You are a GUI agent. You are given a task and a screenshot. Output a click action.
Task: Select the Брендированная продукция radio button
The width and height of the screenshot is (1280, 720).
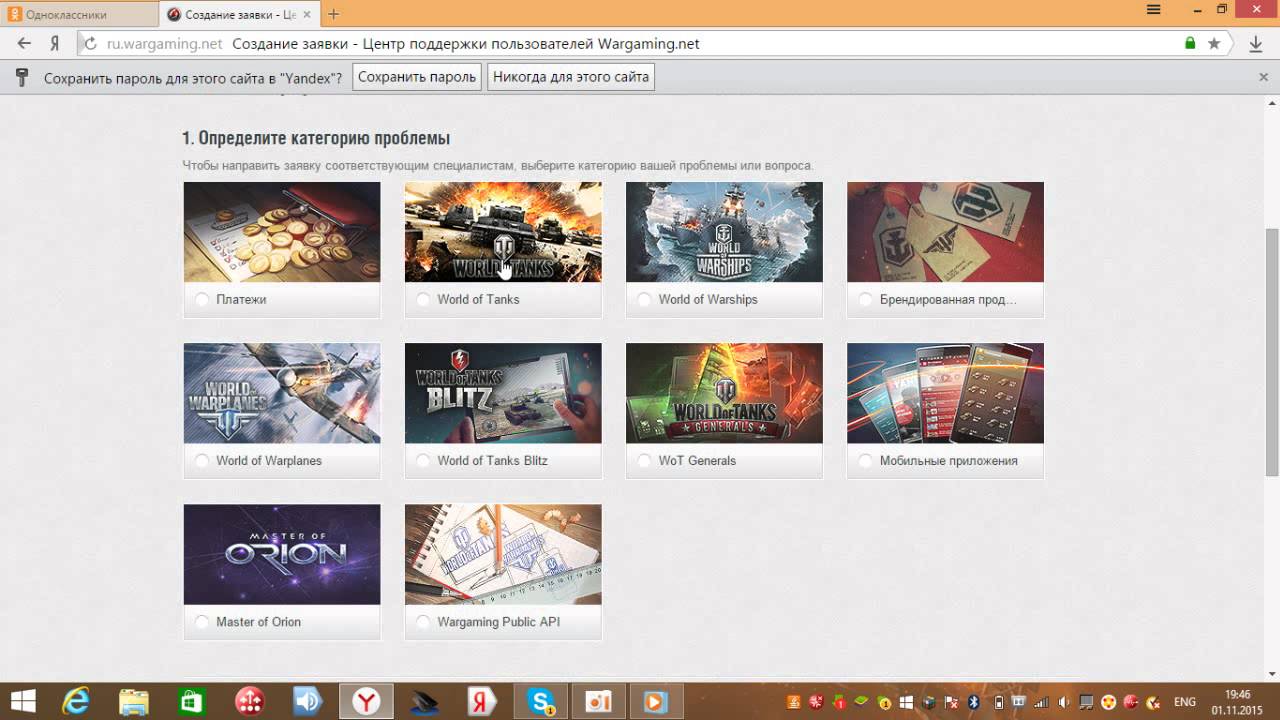click(x=866, y=299)
